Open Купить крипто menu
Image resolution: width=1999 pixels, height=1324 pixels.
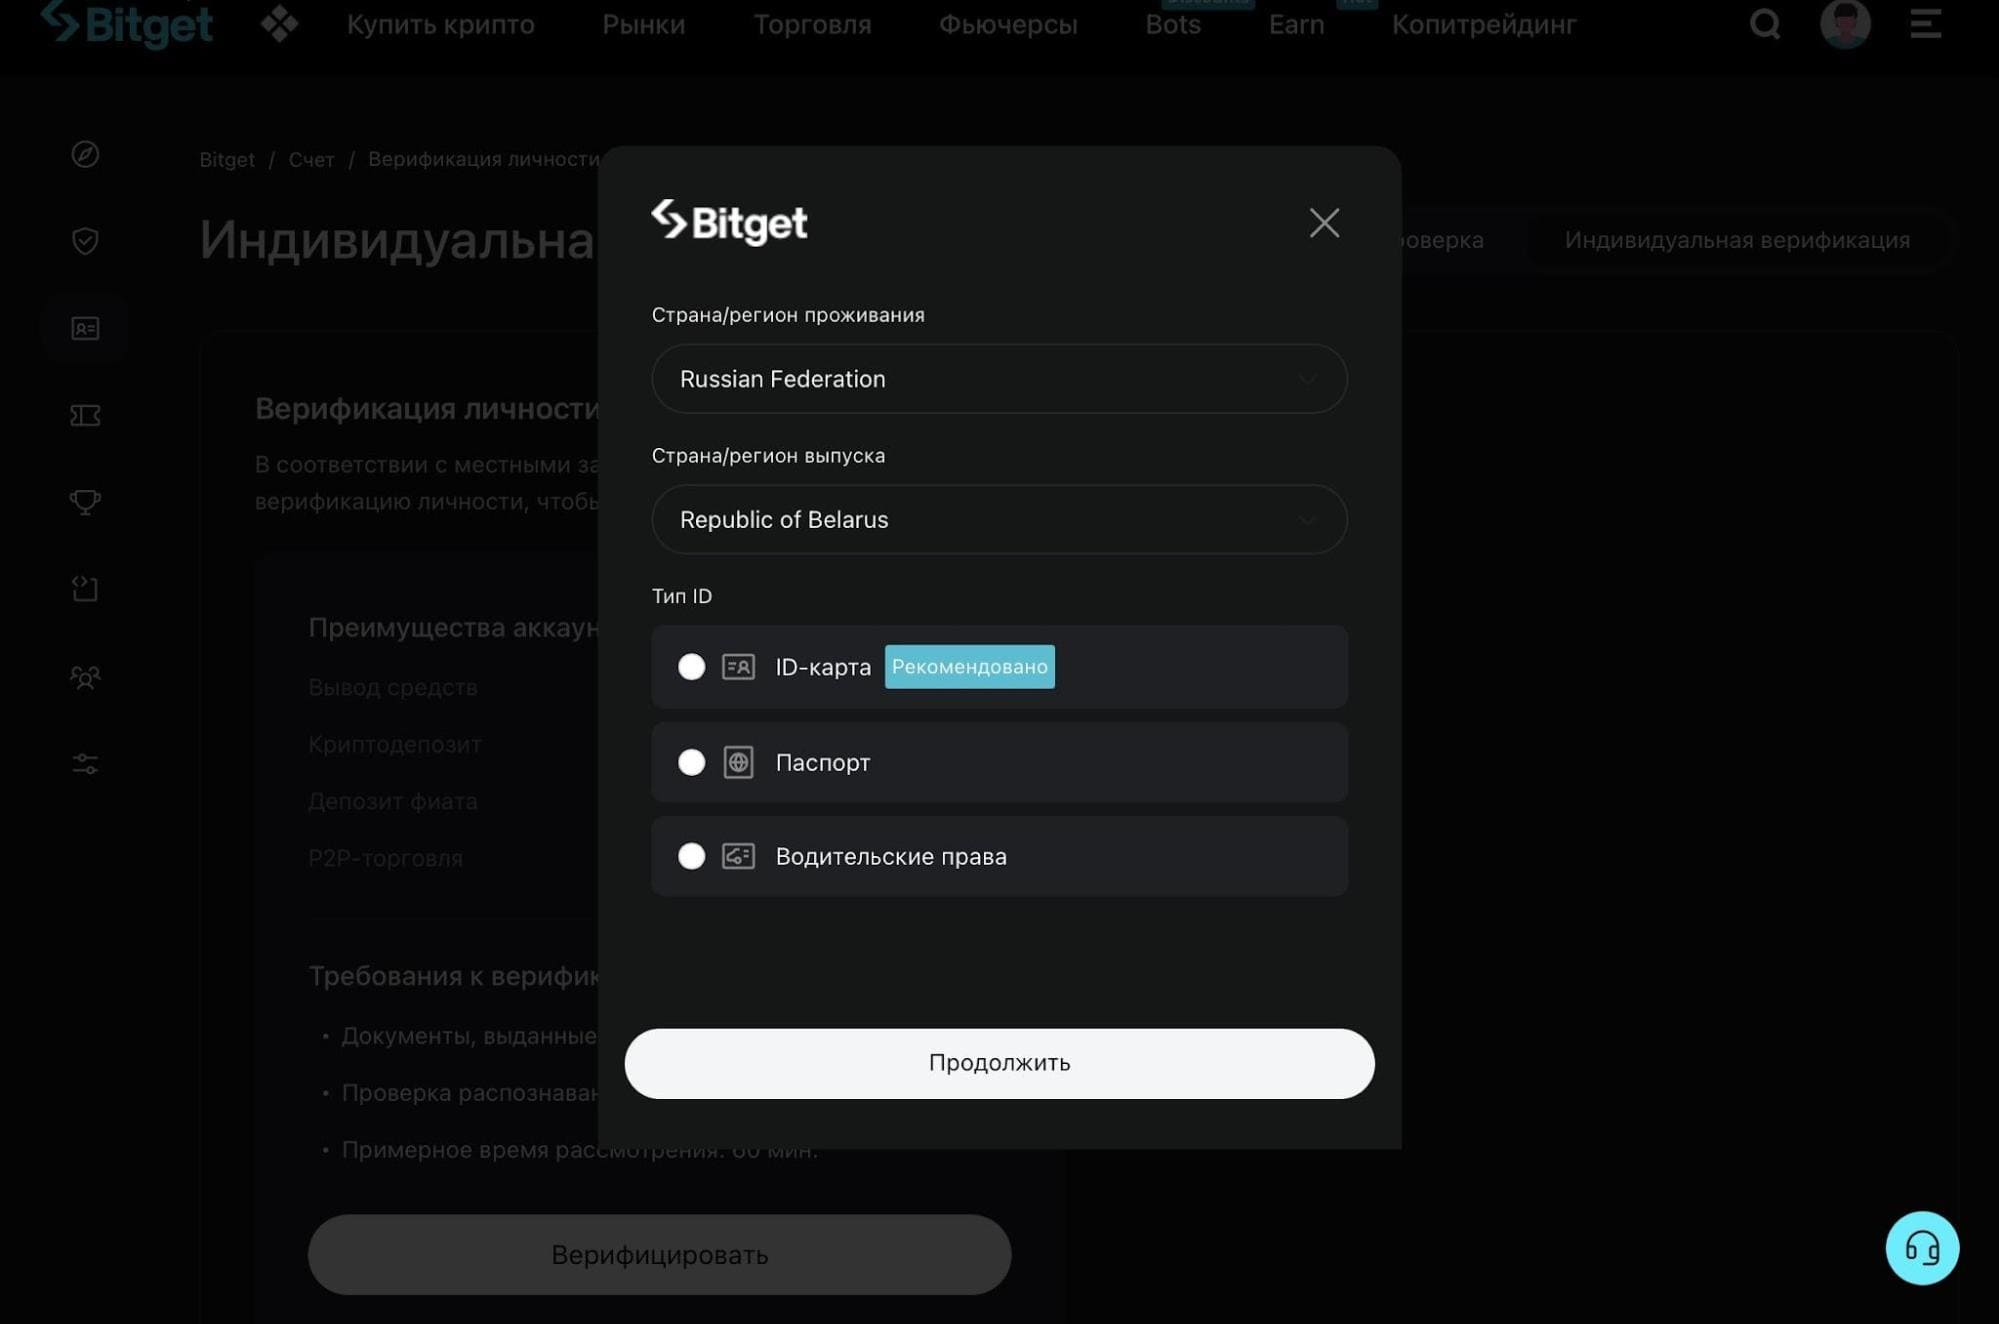[x=440, y=24]
